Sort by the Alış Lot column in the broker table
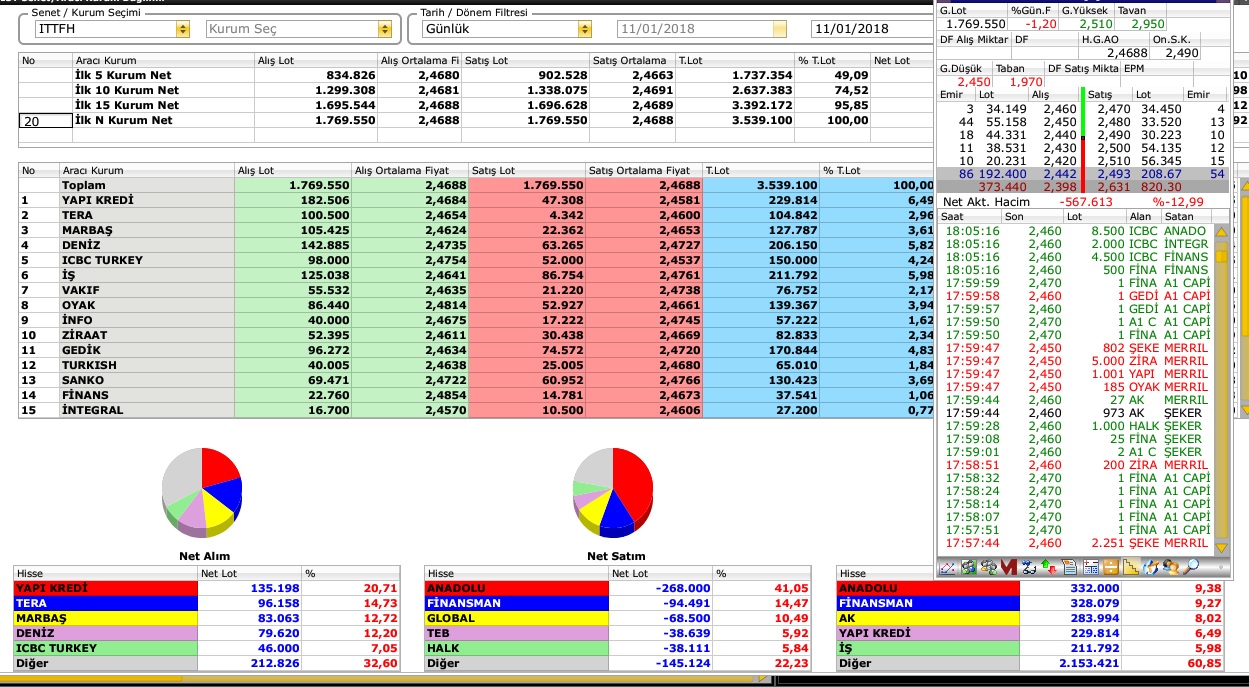The height and width of the screenshot is (687, 1249). (293, 171)
